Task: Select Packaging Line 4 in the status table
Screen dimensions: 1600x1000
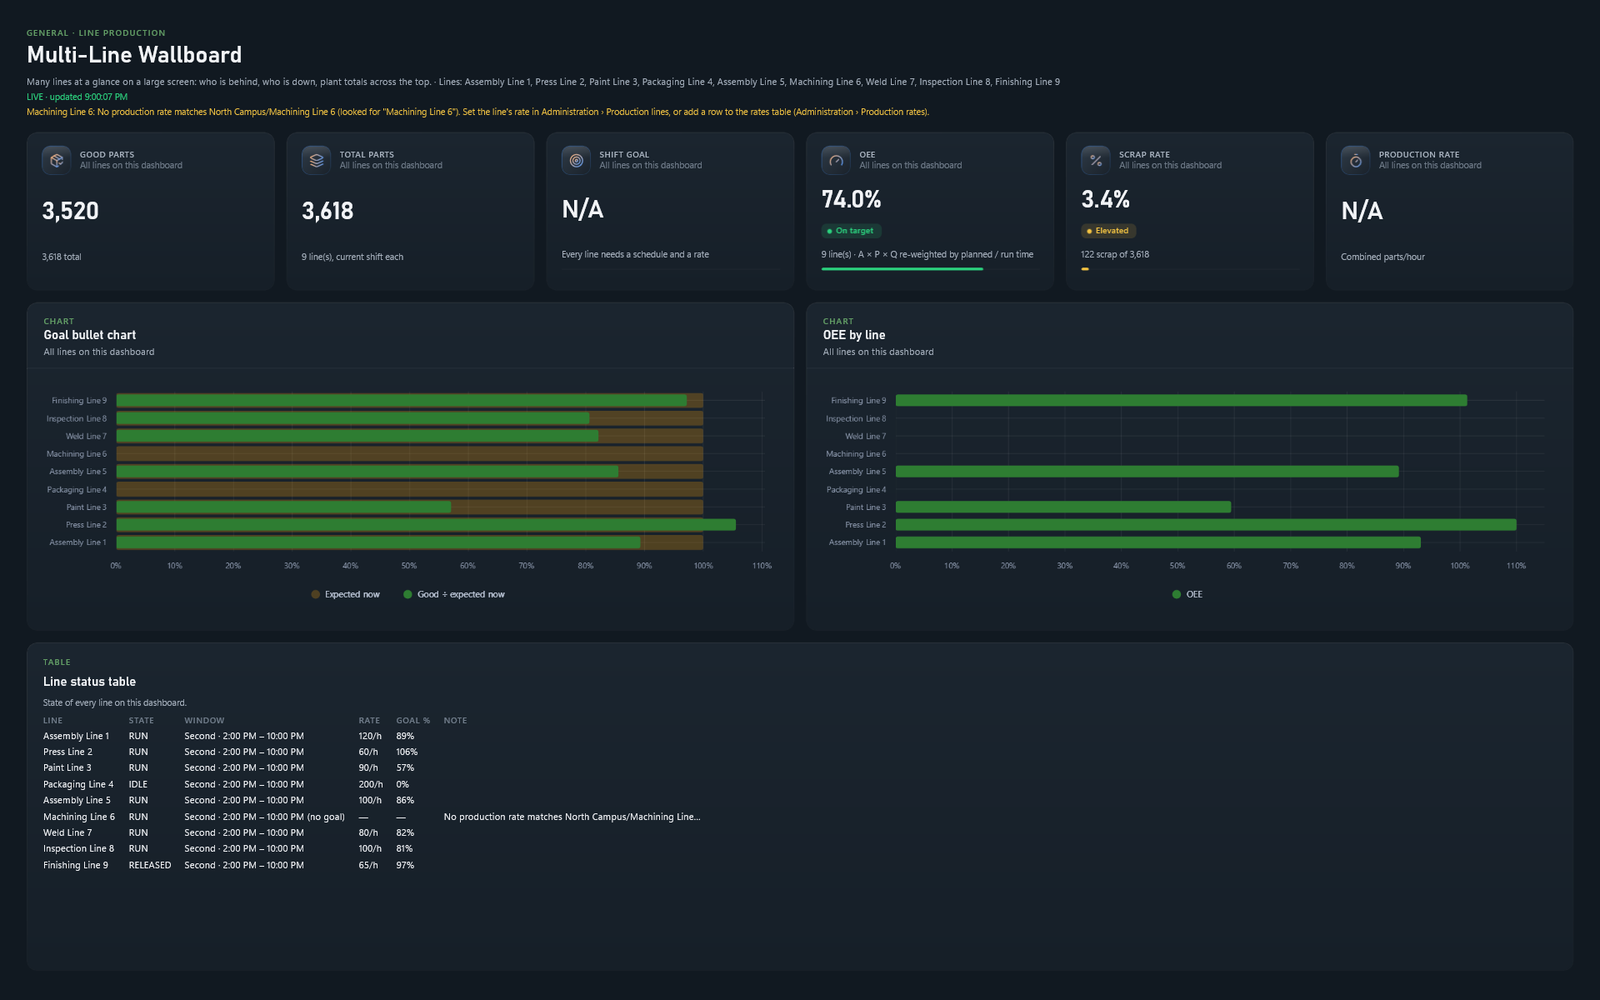Action: pyautogui.click(x=78, y=785)
